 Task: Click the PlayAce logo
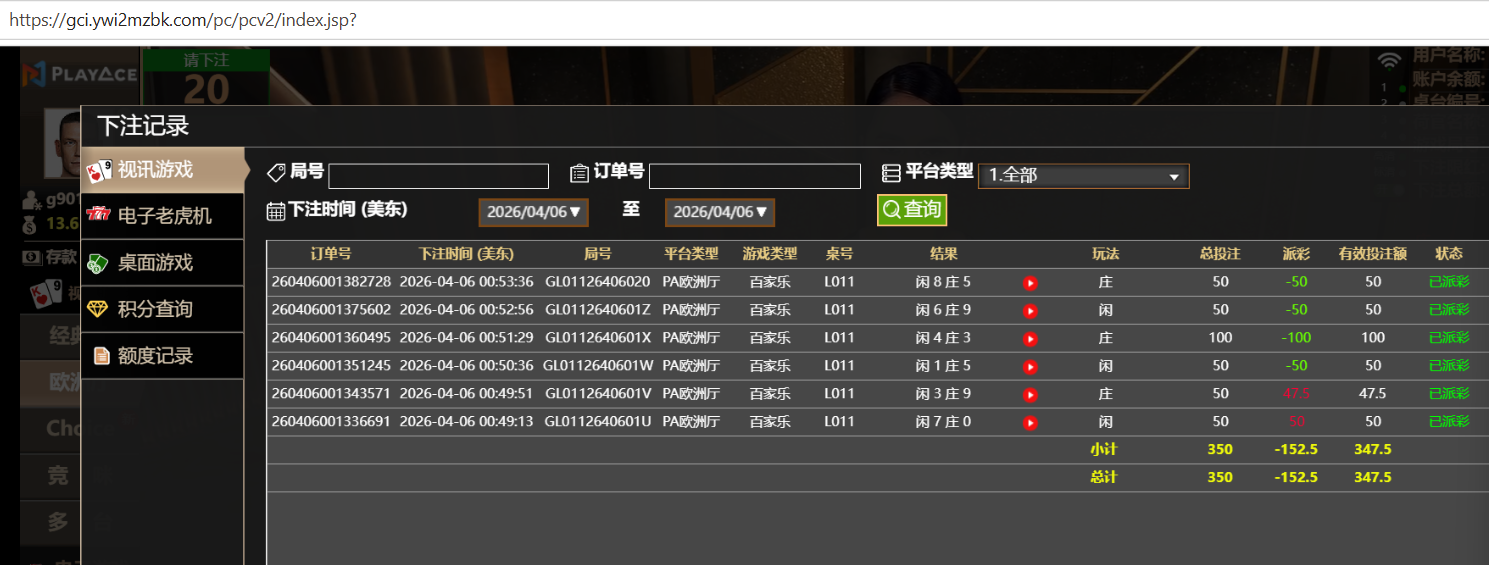coord(80,74)
